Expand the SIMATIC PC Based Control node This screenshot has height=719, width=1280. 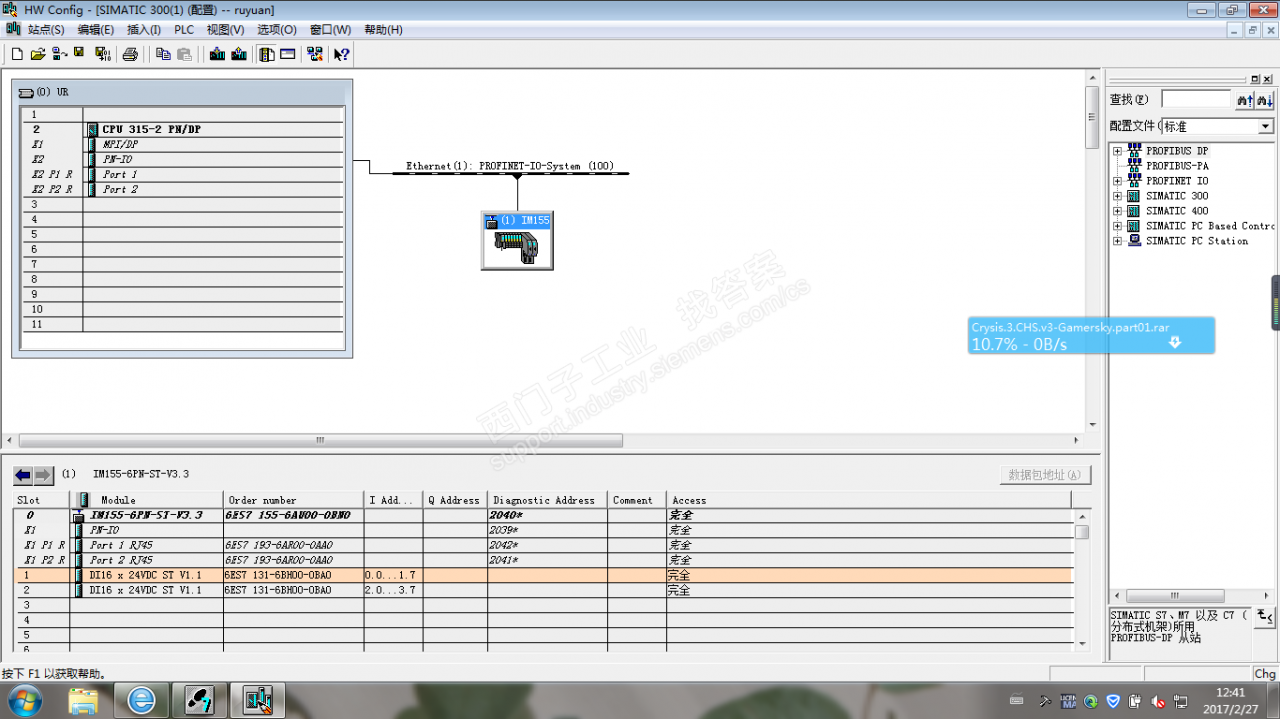point(1117,226)
